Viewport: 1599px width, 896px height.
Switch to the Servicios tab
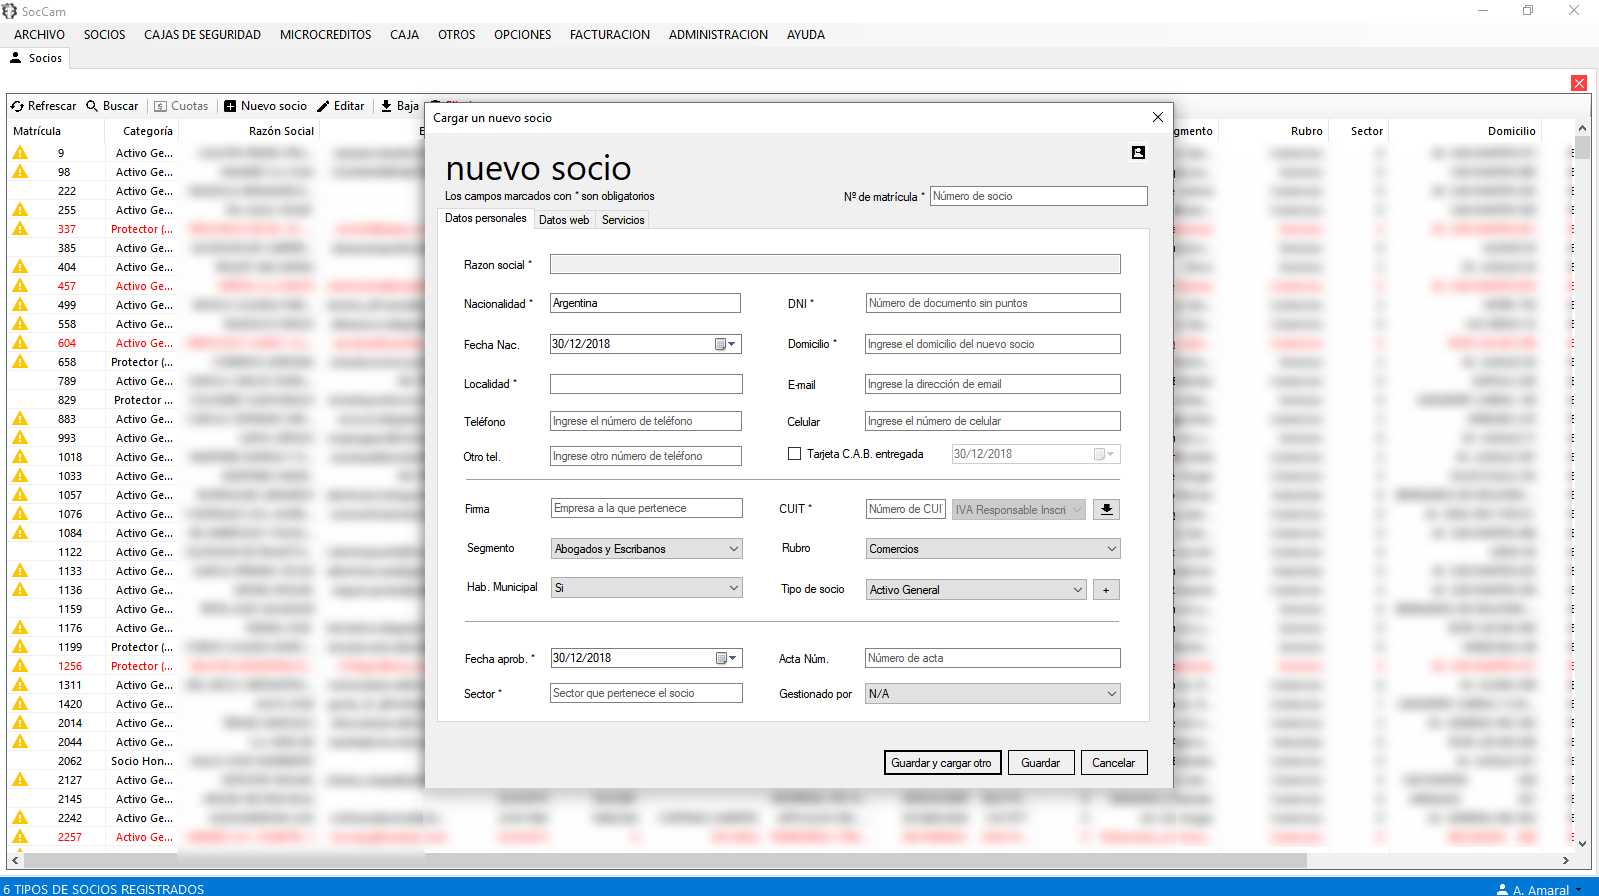623,220
